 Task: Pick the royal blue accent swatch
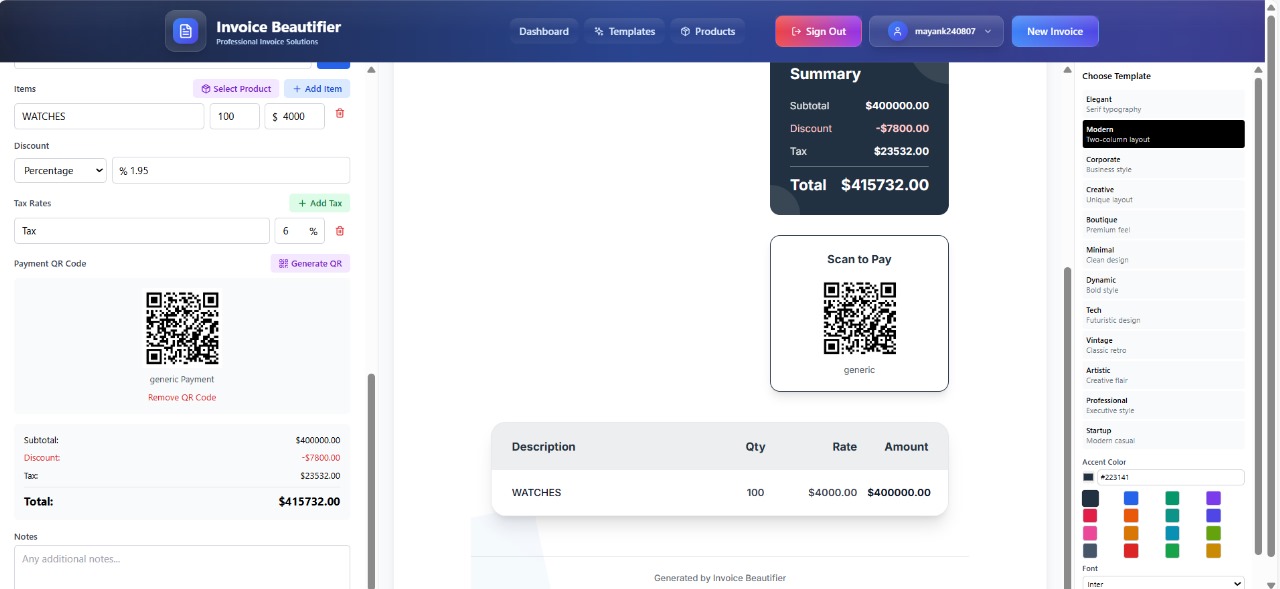[1131, 498]
